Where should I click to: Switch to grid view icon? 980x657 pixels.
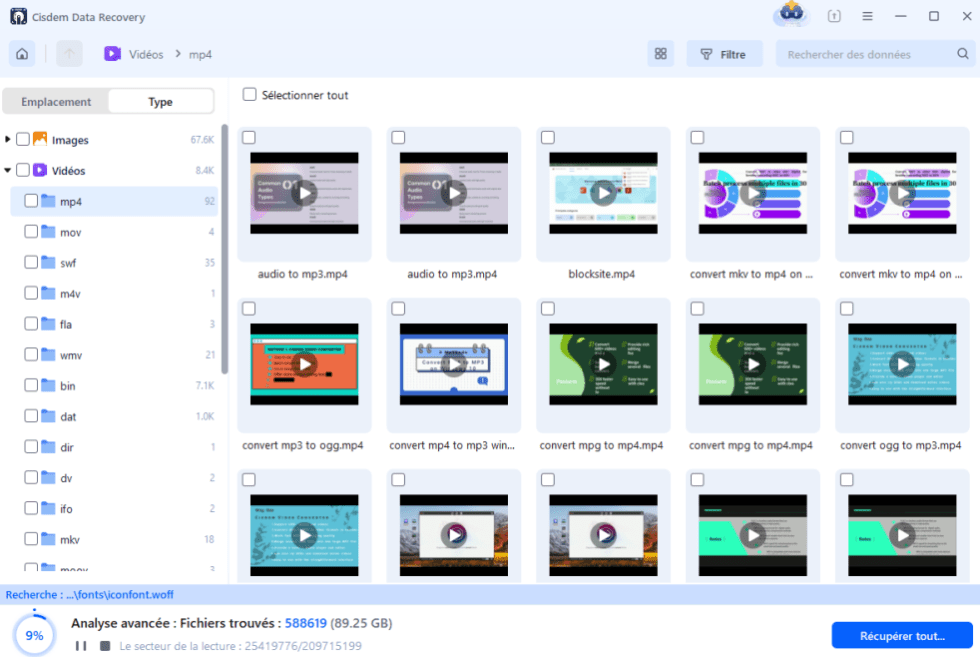pos(660,54)
